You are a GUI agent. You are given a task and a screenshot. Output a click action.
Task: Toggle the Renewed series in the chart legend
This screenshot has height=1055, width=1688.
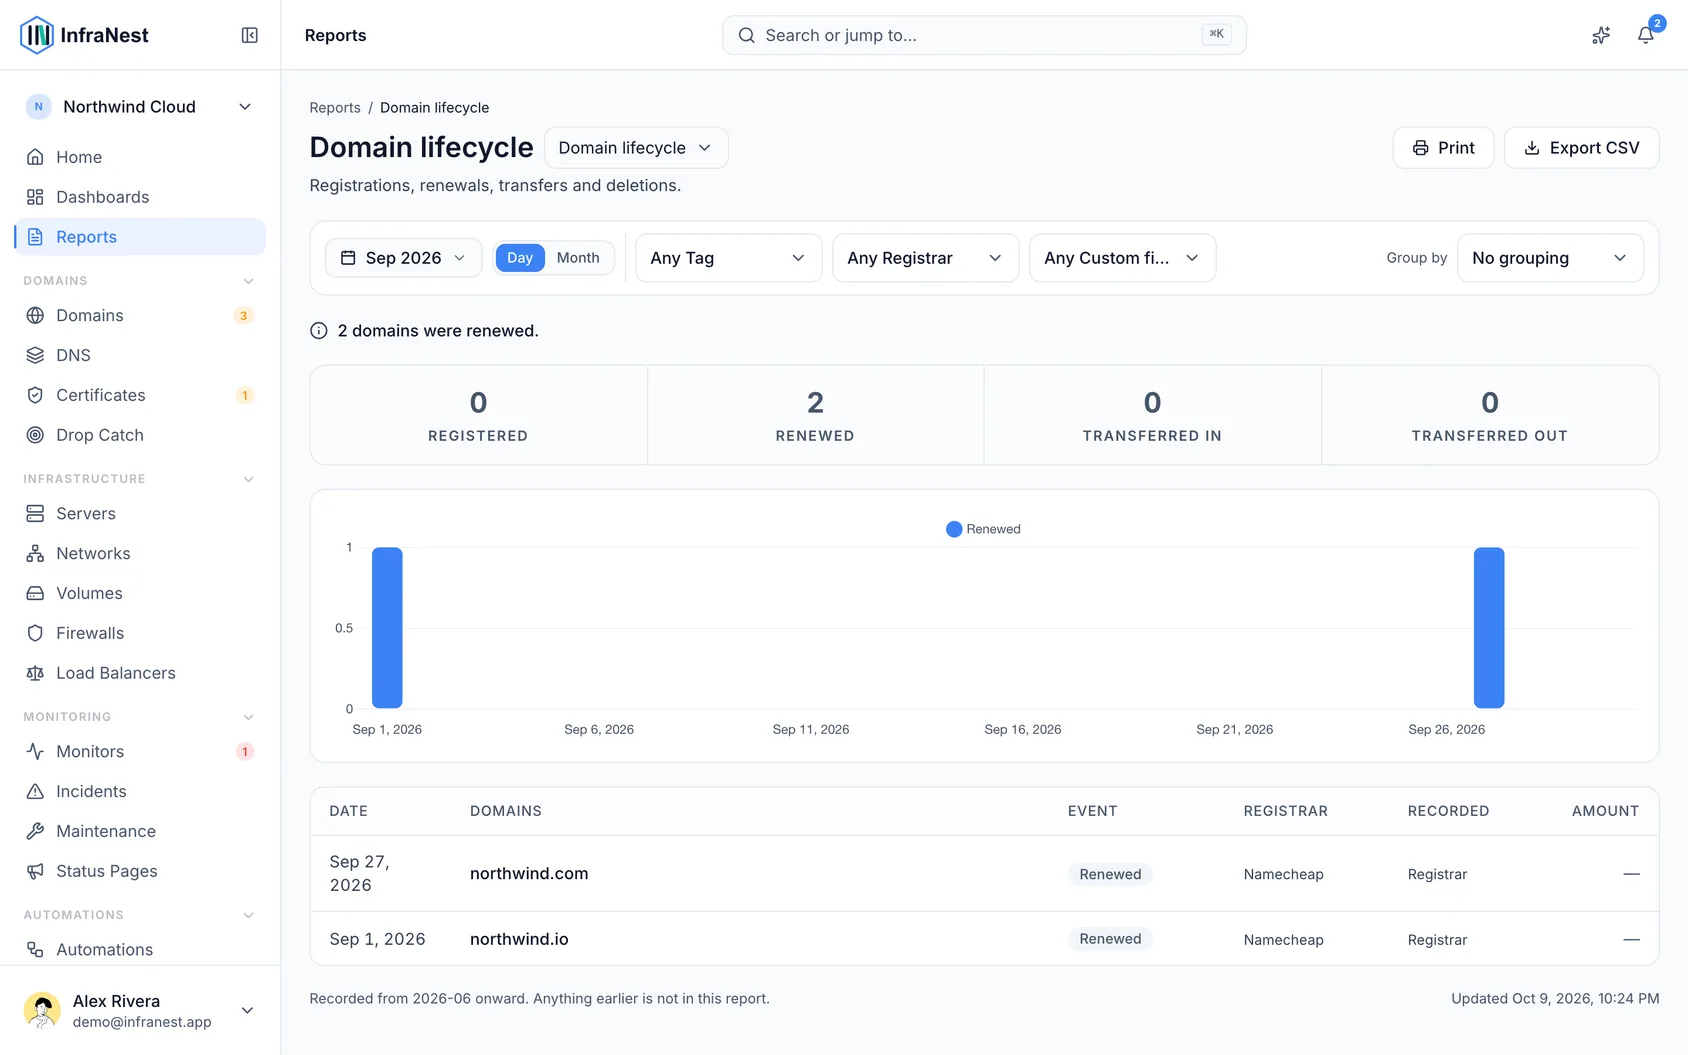point(983,529)
